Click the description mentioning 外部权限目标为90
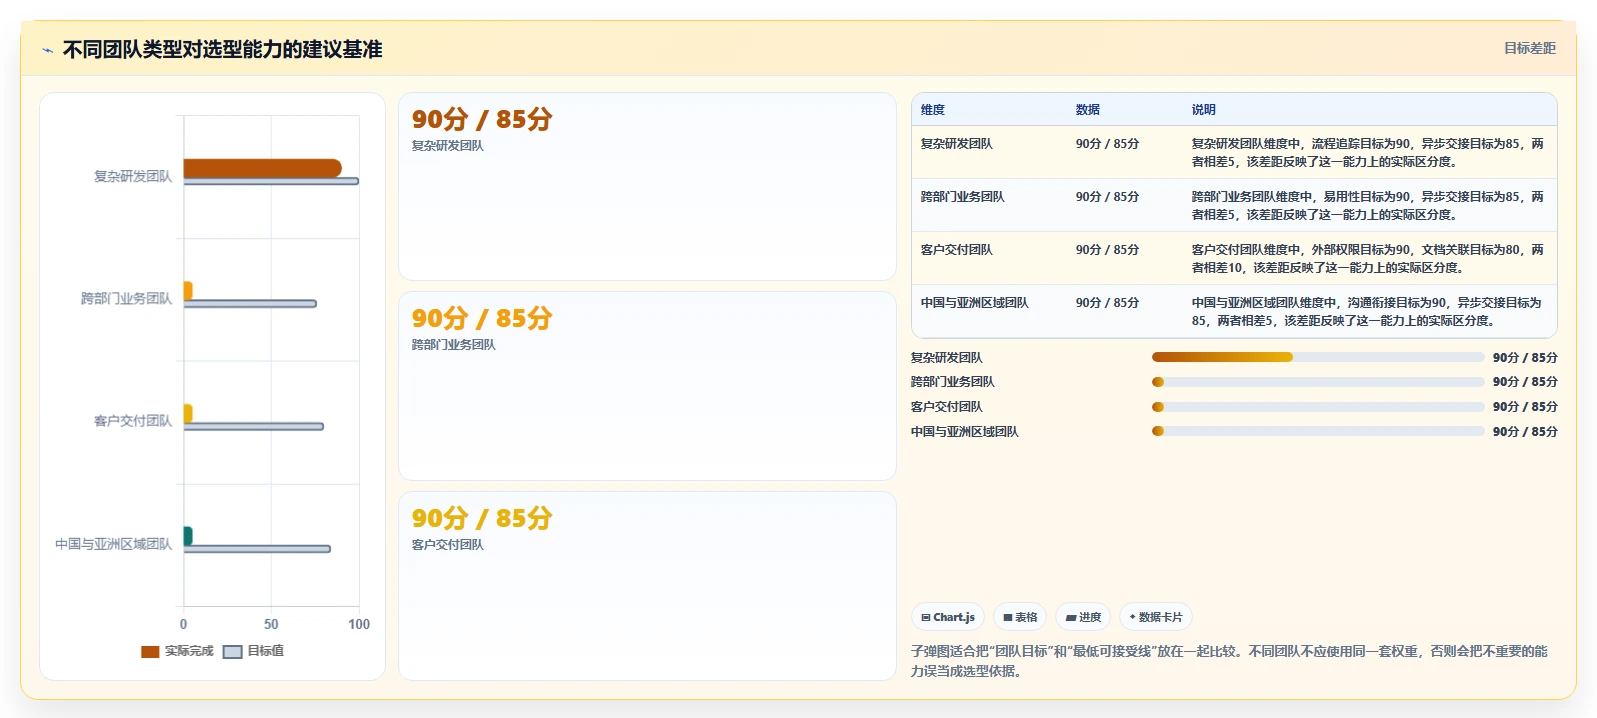This screenshot has height=718, width=1597. [1368, 259]
